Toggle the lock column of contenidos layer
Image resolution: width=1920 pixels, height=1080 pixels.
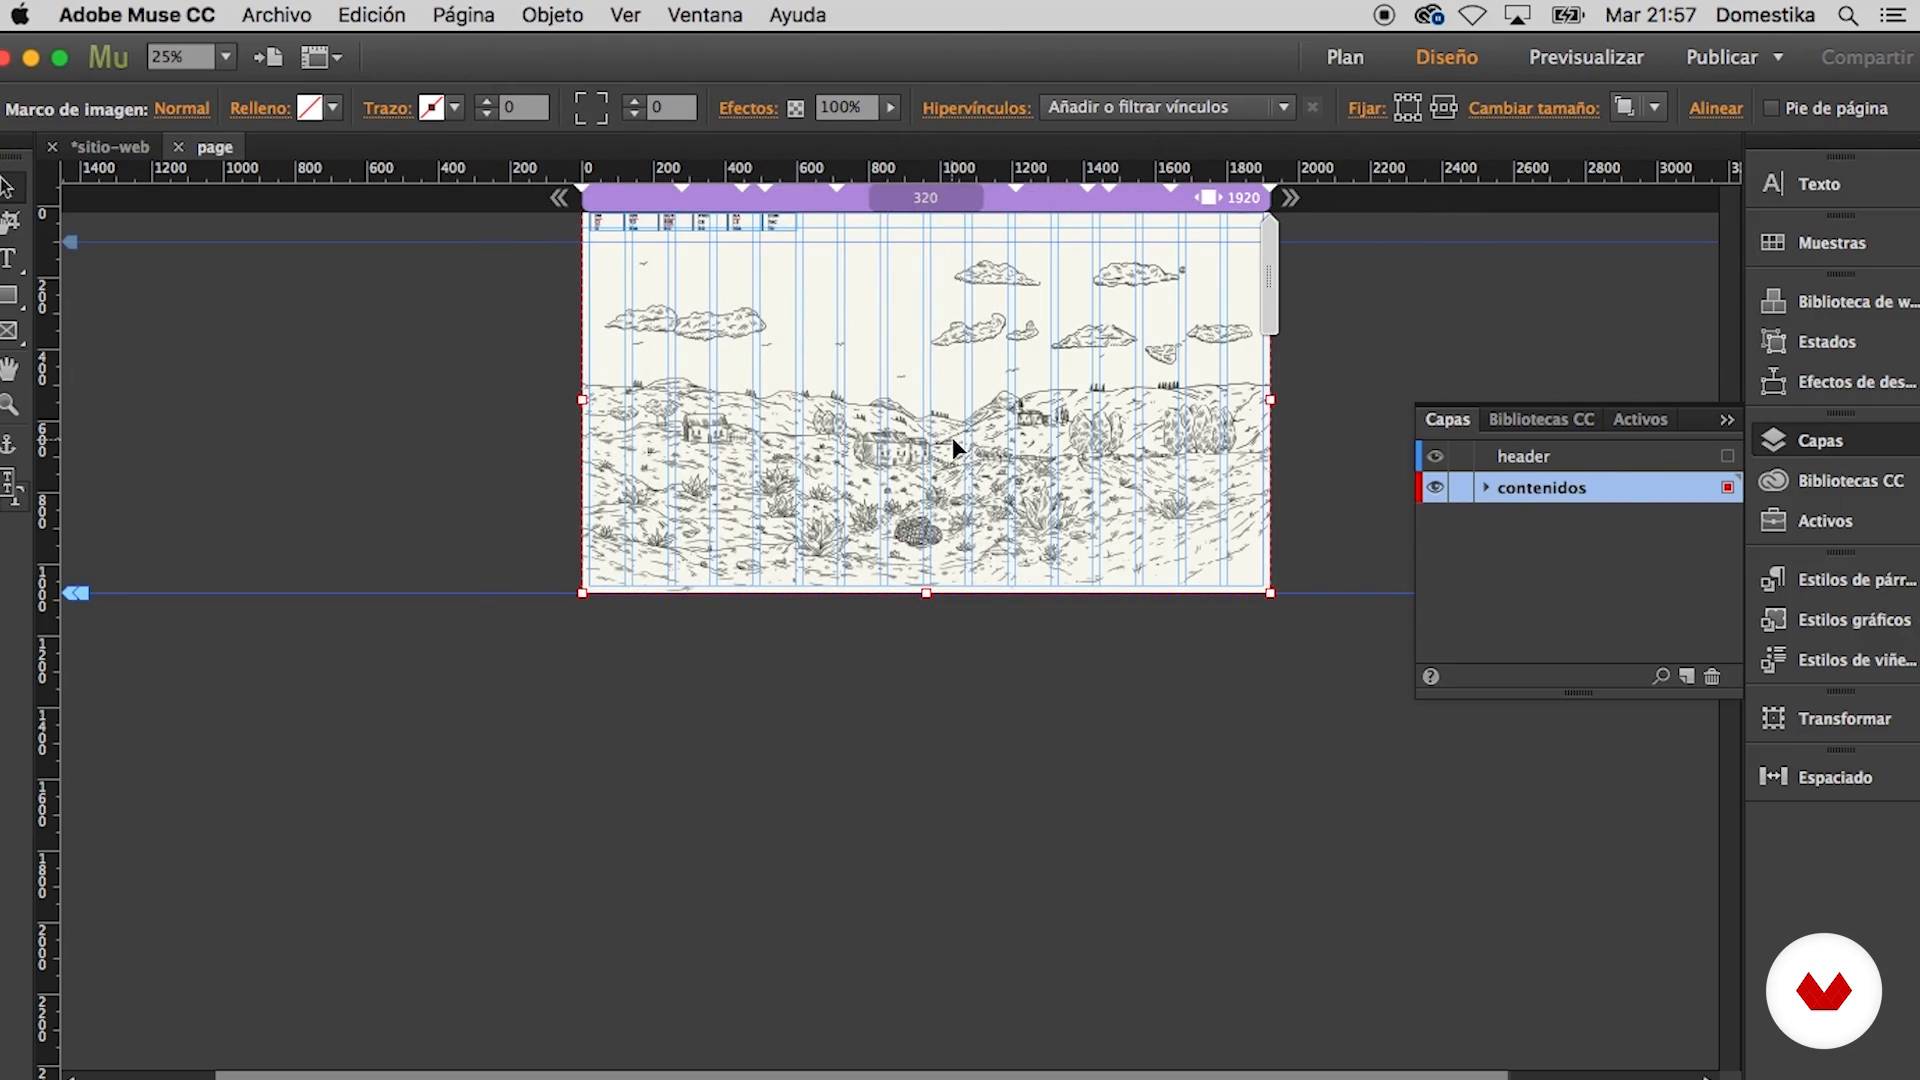click(x=1461, y=488)
